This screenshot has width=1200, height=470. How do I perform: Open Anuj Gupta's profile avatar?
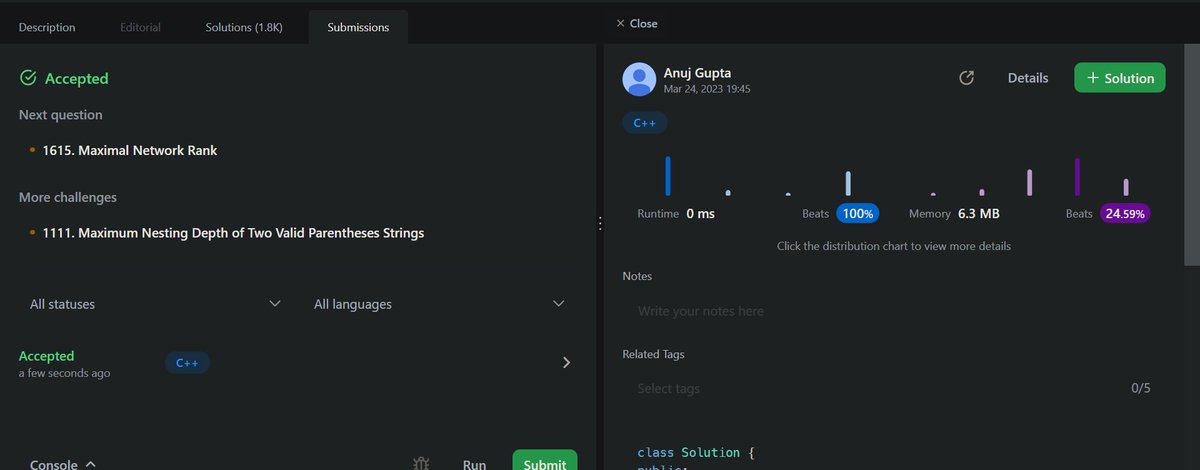coord(639,79)
